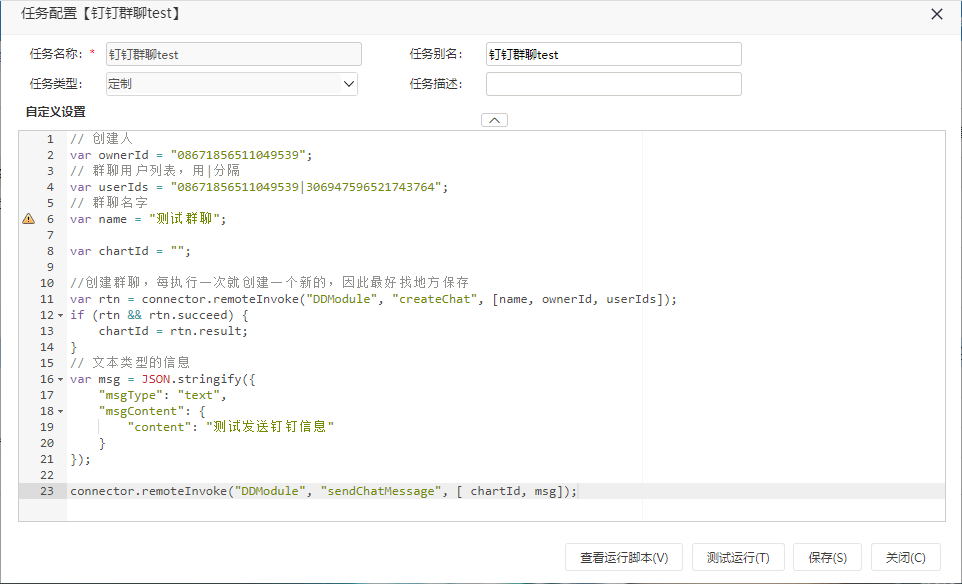Select line number 23 in the gutter
Viewport: 962px width, 584px height.
[x=47, y=491]
